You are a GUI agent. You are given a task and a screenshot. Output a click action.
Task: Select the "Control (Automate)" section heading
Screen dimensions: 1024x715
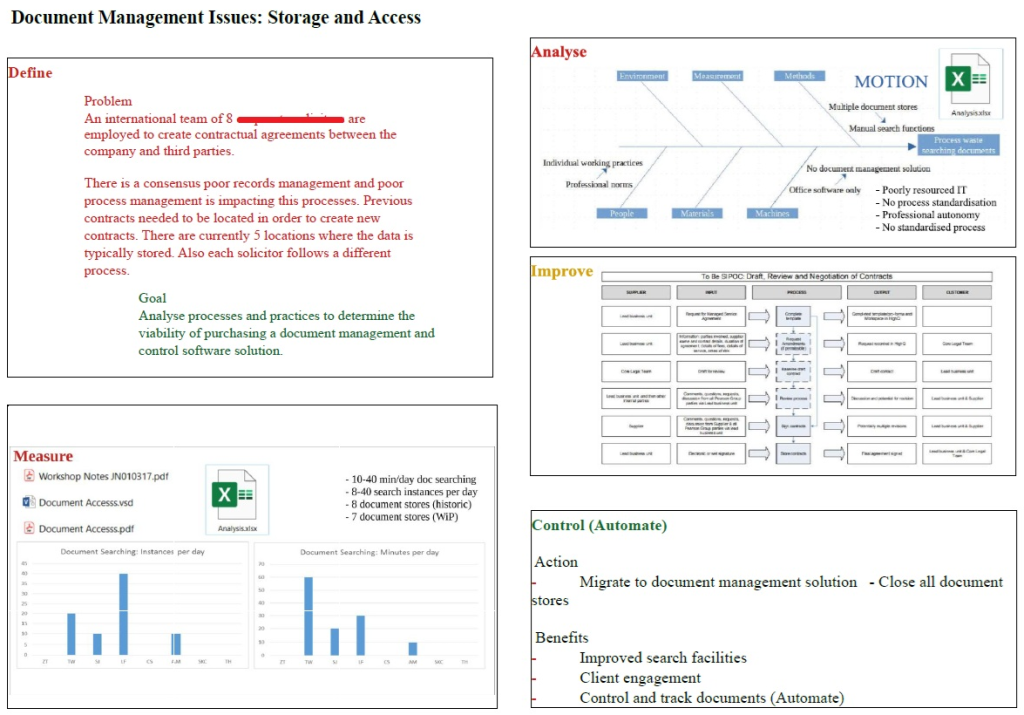coord(600,526)
